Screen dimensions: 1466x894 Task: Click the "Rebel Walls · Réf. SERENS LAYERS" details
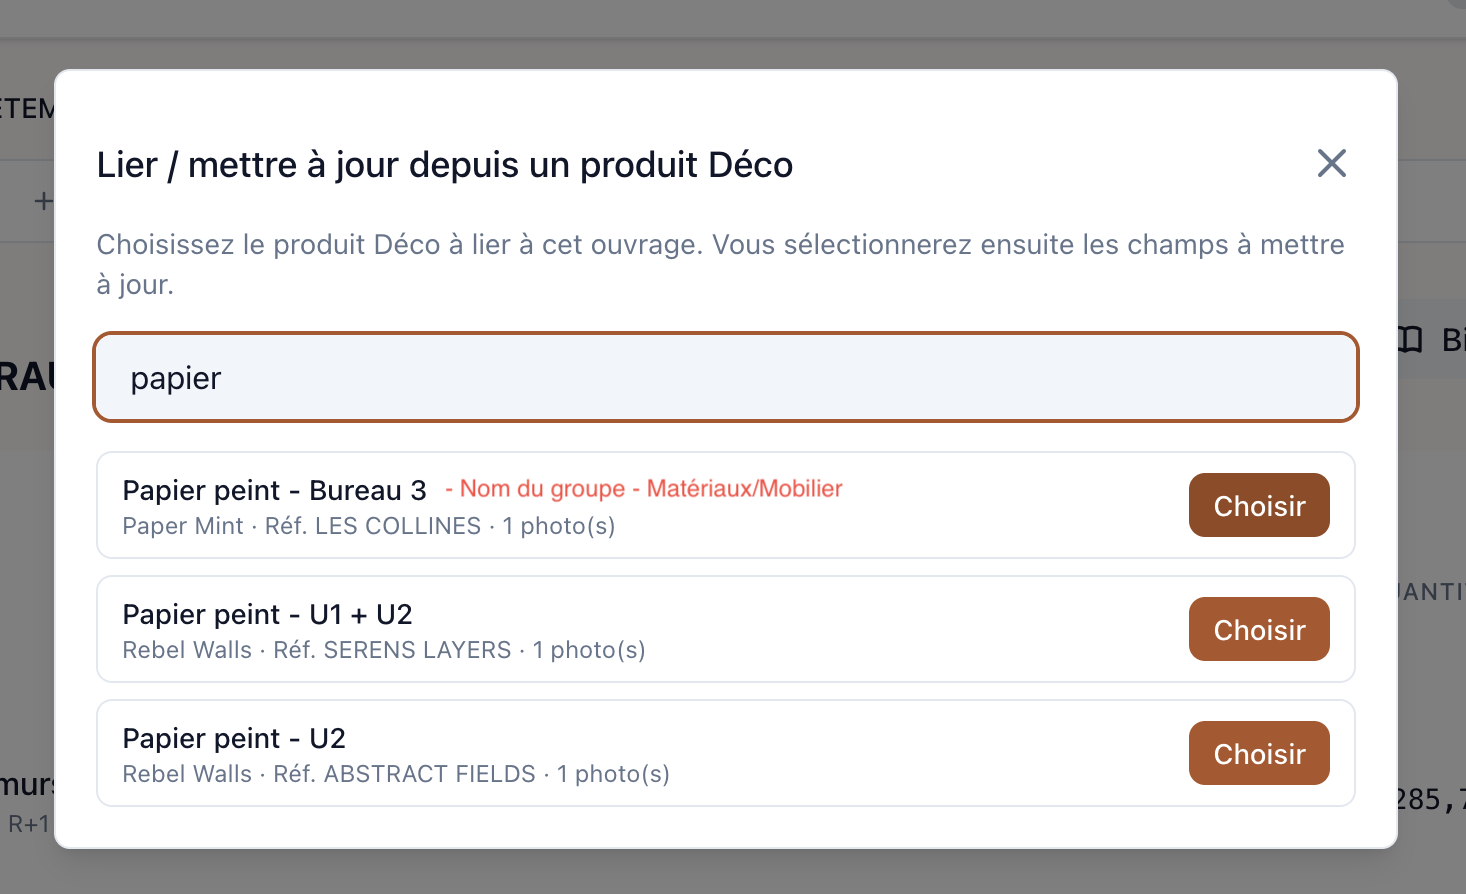tap(317, 650)
